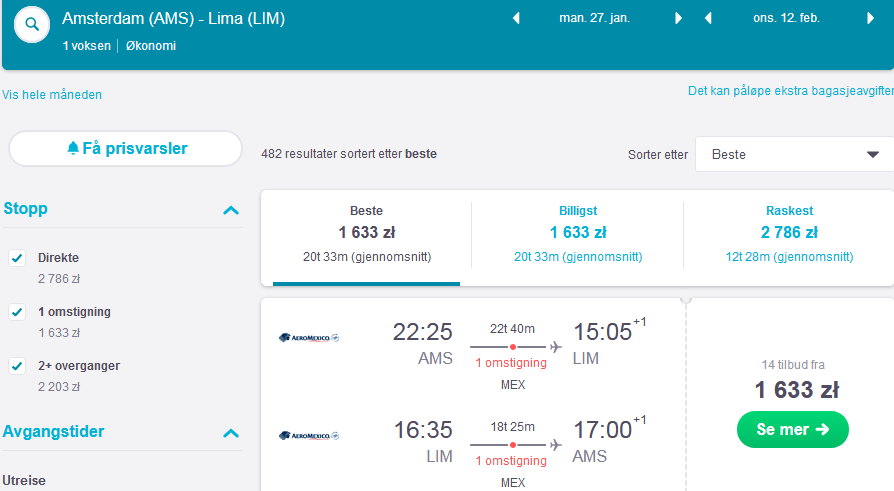Image resolution: width=894 pixels, height=491 pixels.
Task: Uncheck the Direkte checkbox
Action: click(17, 258)
